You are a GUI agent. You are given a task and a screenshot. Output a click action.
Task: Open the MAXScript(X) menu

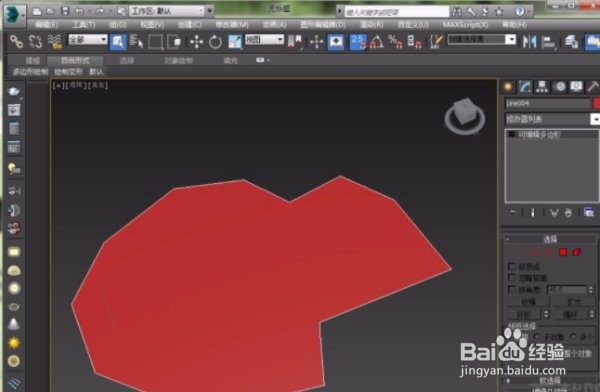[x=465, y=25]
